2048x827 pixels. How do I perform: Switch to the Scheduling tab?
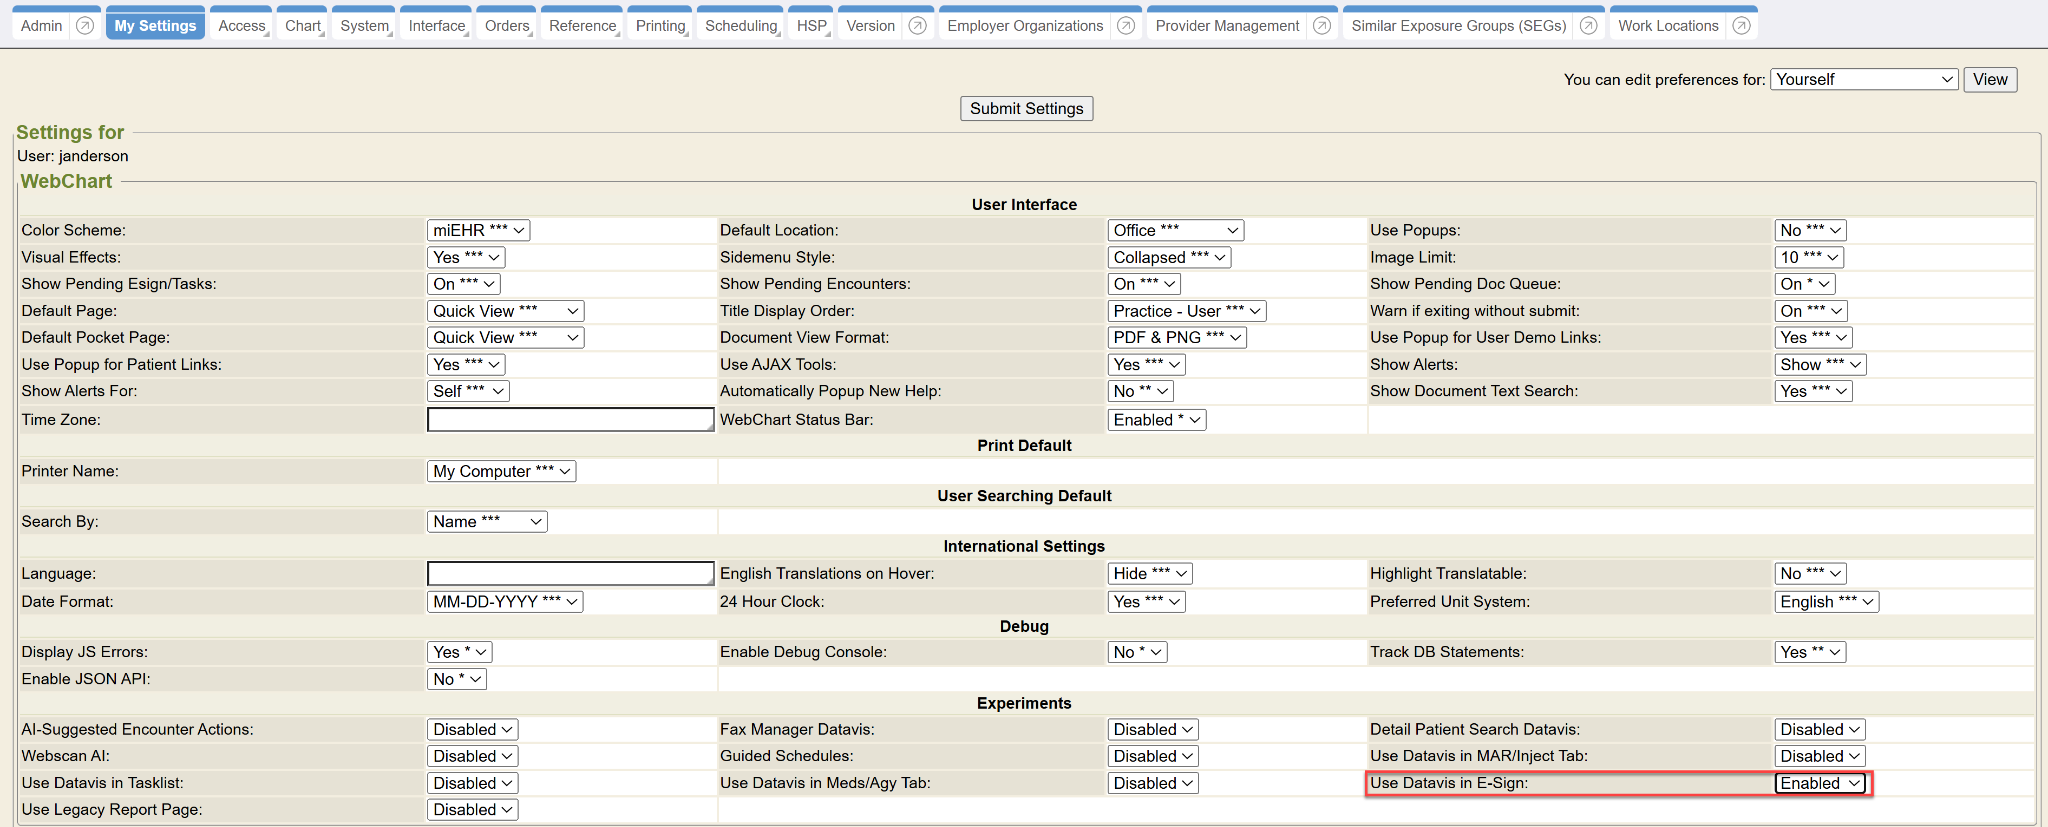point(740,26)
